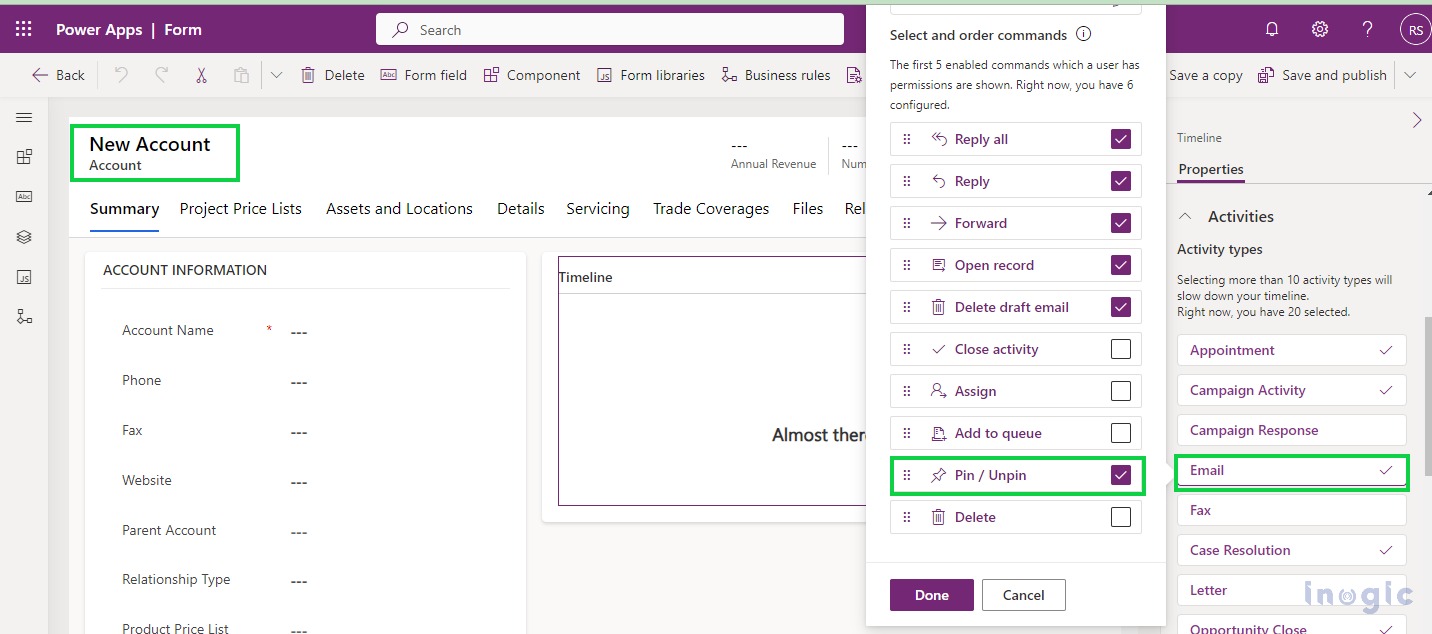This screenshot has width=1432, height=634.
Task: Open the RS user account avatar
Action: coord(1415,30)
